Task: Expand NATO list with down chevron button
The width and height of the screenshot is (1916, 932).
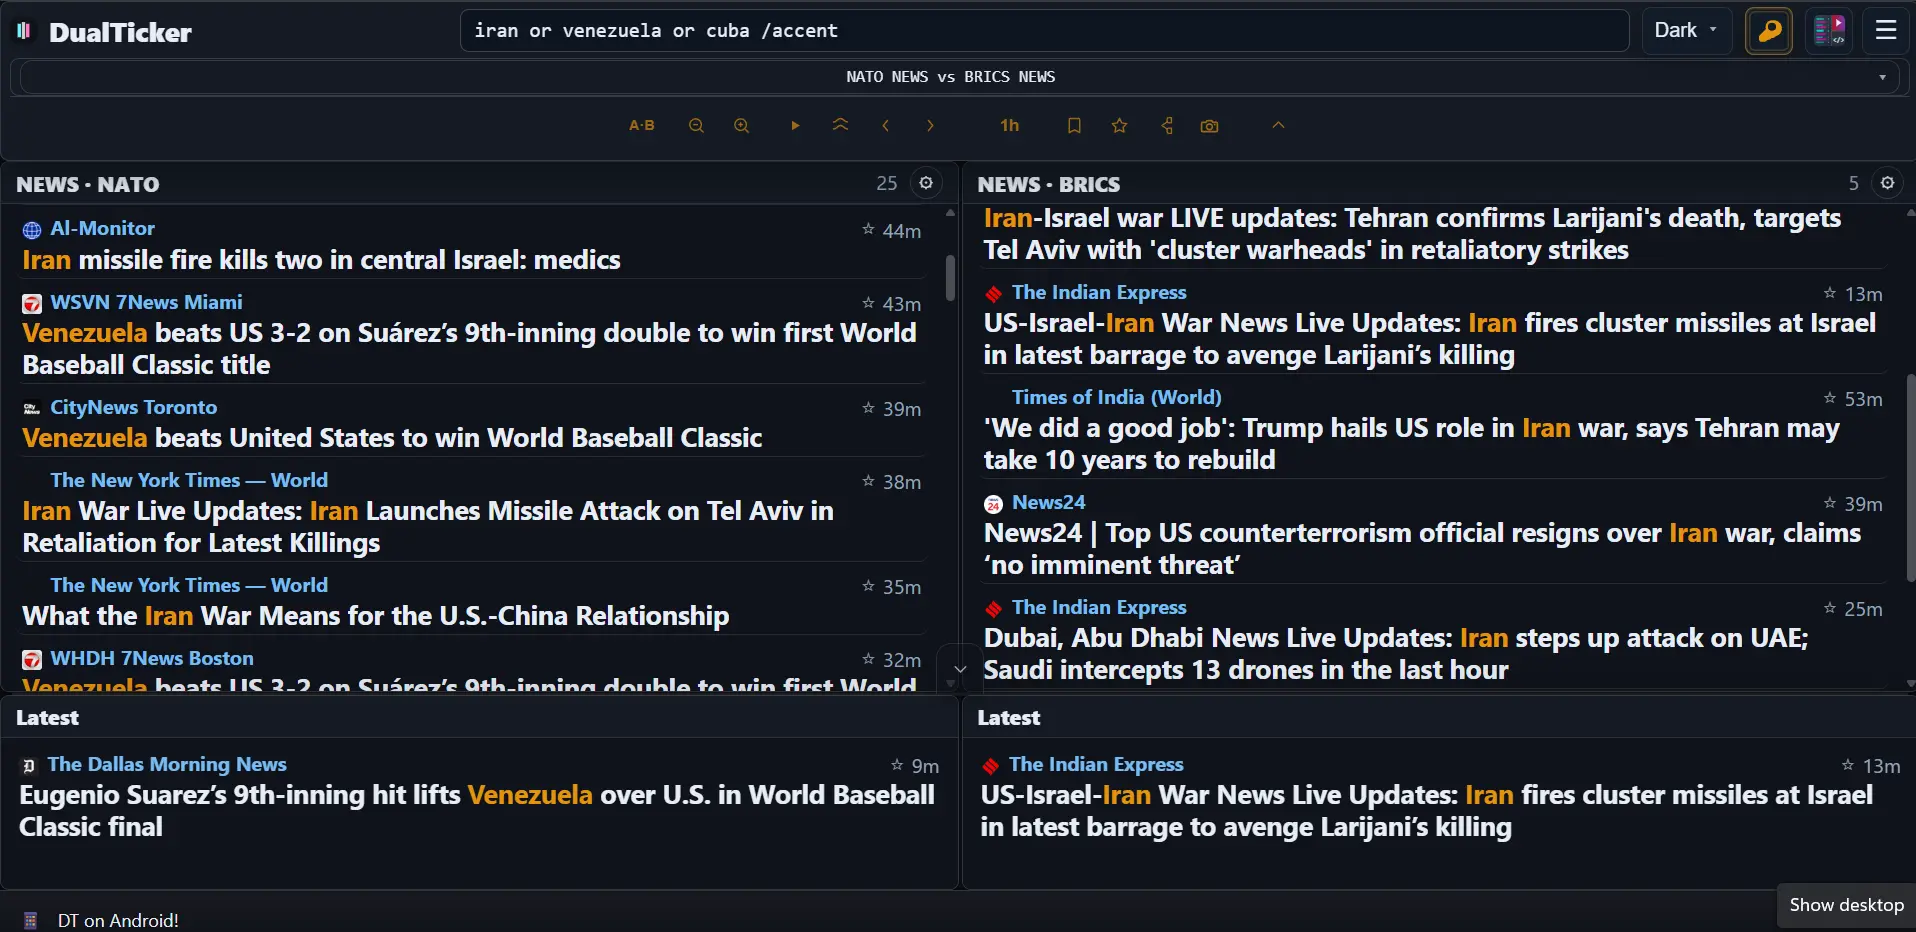Action: click(959, 669)
